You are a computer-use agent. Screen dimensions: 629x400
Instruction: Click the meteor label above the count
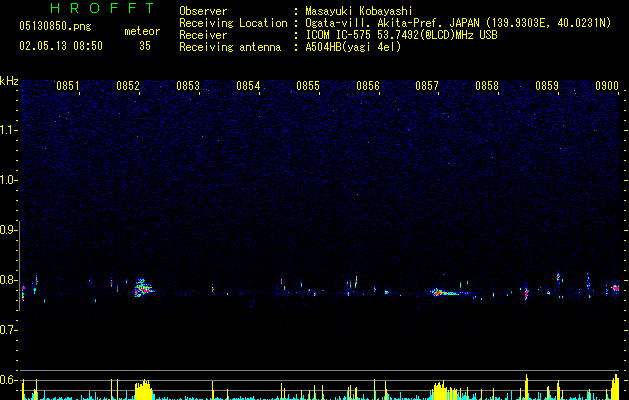[142, 31]
